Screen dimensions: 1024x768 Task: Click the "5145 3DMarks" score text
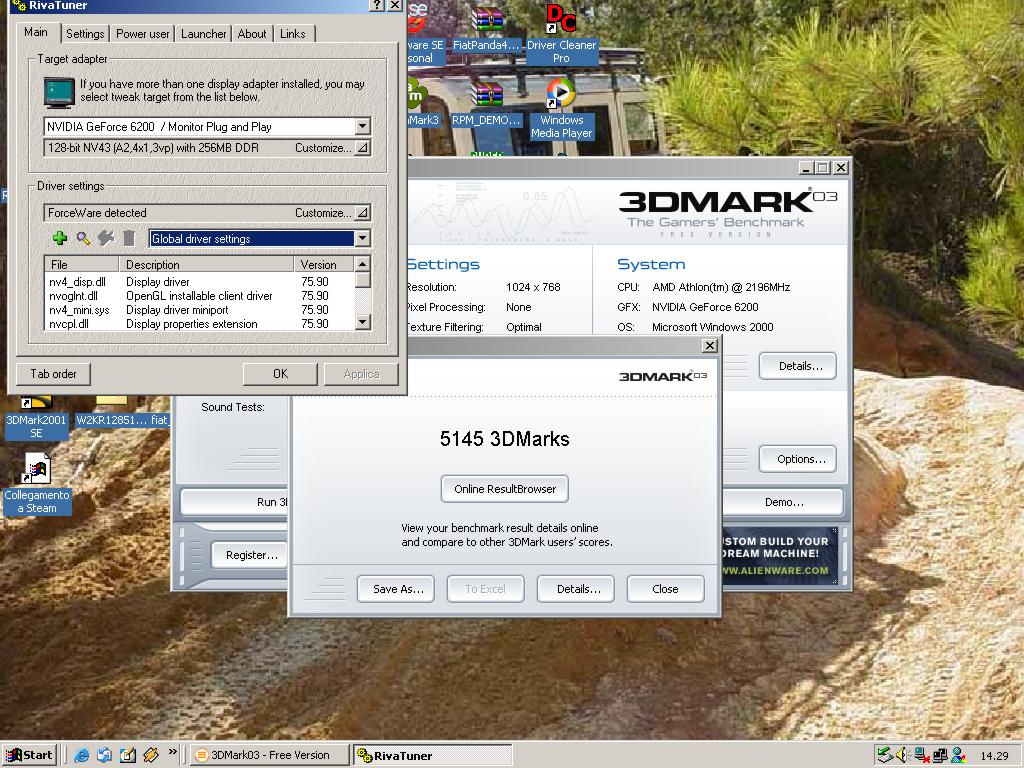pyautogui.click(x=505, y=439)
